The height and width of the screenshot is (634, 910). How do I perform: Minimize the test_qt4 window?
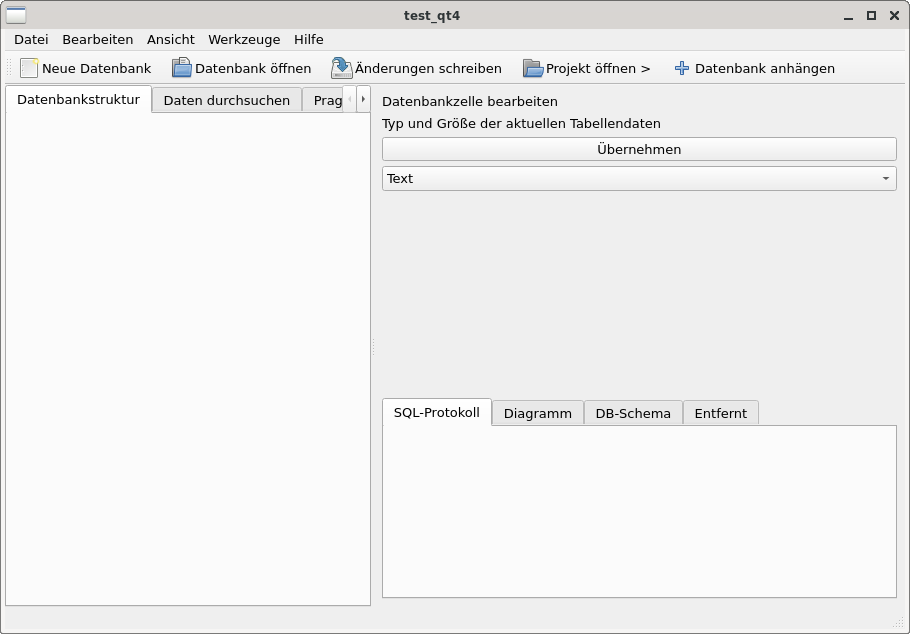[848, 16]
